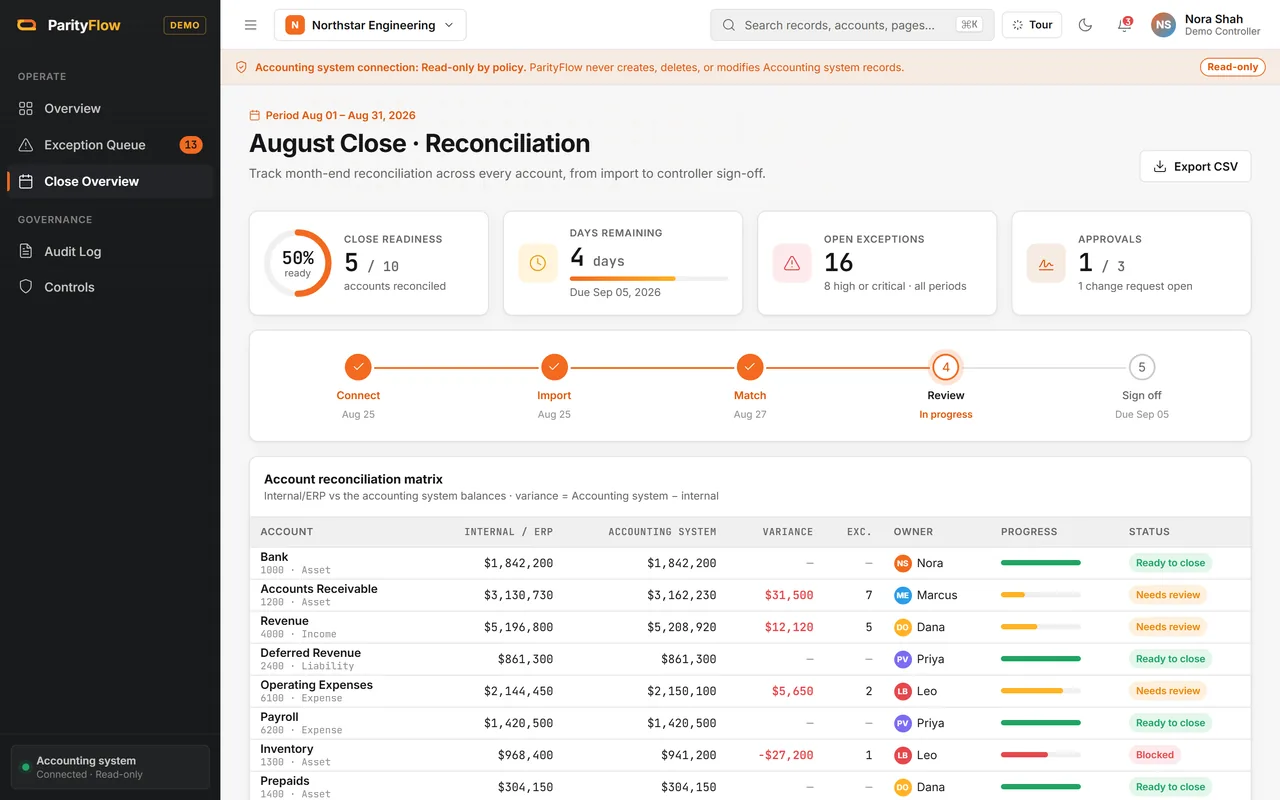Open notifications bell icon
Screen dimensions: 1280x800
(x=1124, y=25)
